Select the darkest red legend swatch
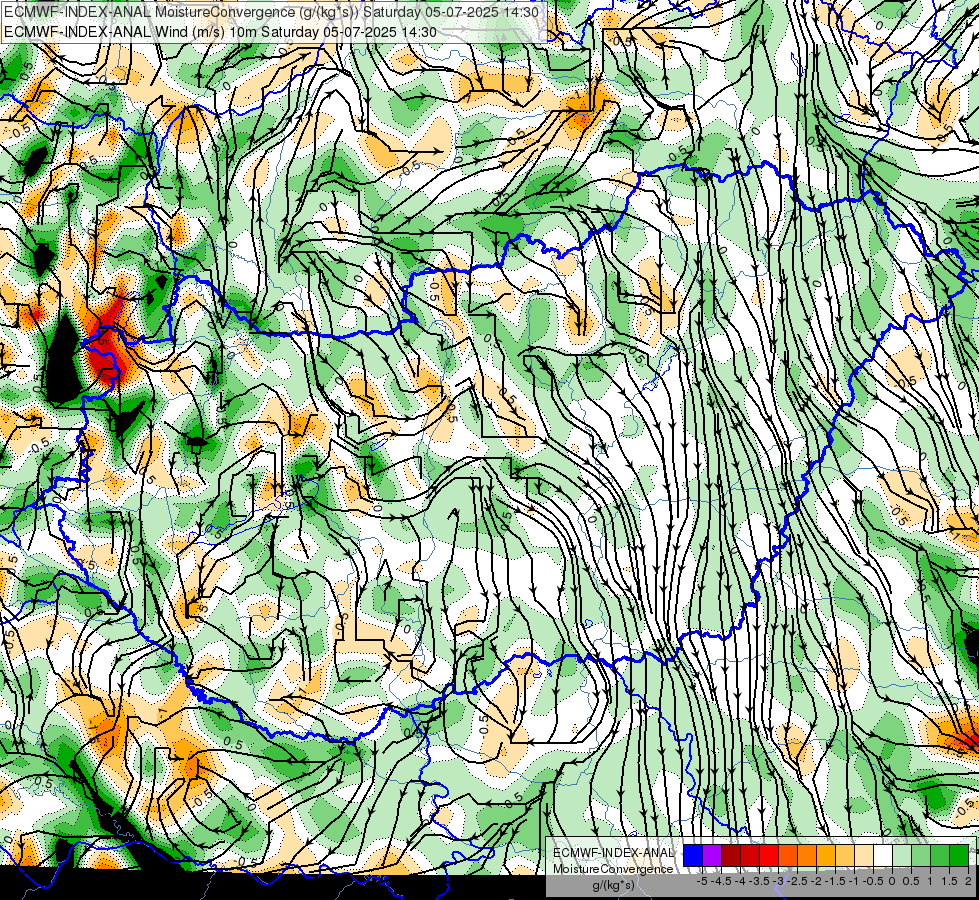This screenshot has width=979, height=900. pos(731,855)
